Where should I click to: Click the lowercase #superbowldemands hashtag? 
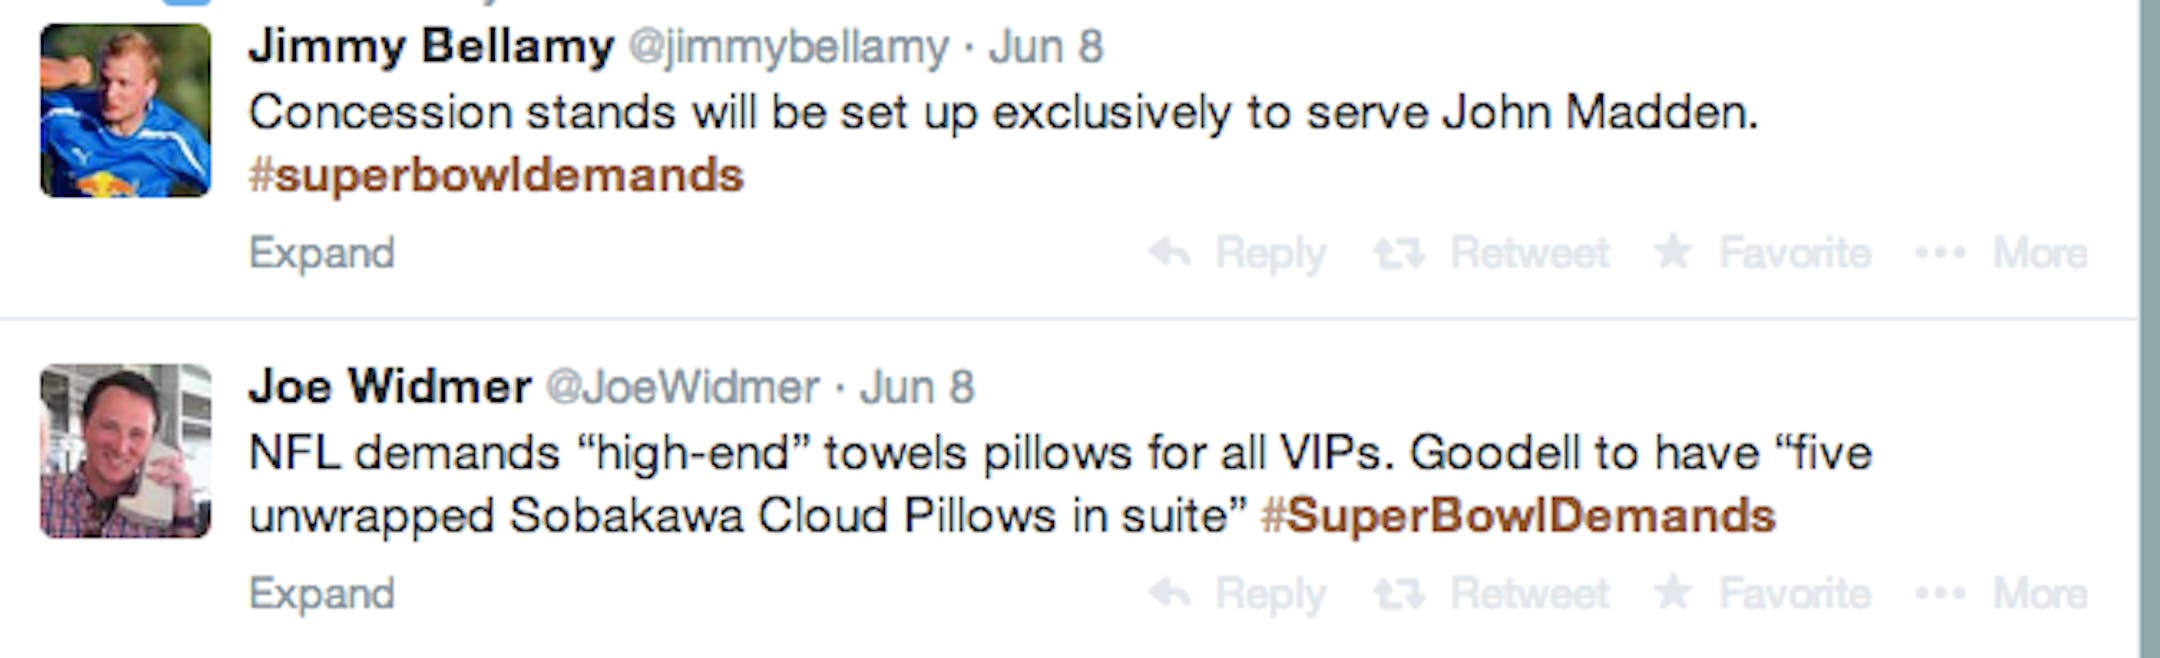(x=496, y=176)
